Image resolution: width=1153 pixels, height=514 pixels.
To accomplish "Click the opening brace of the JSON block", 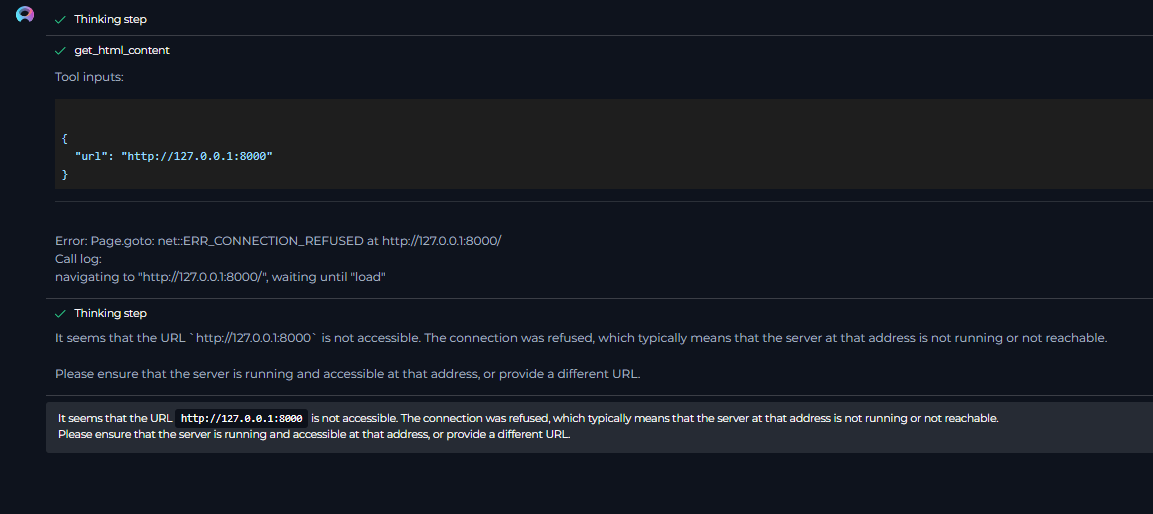I will click(x=65, y=139).
